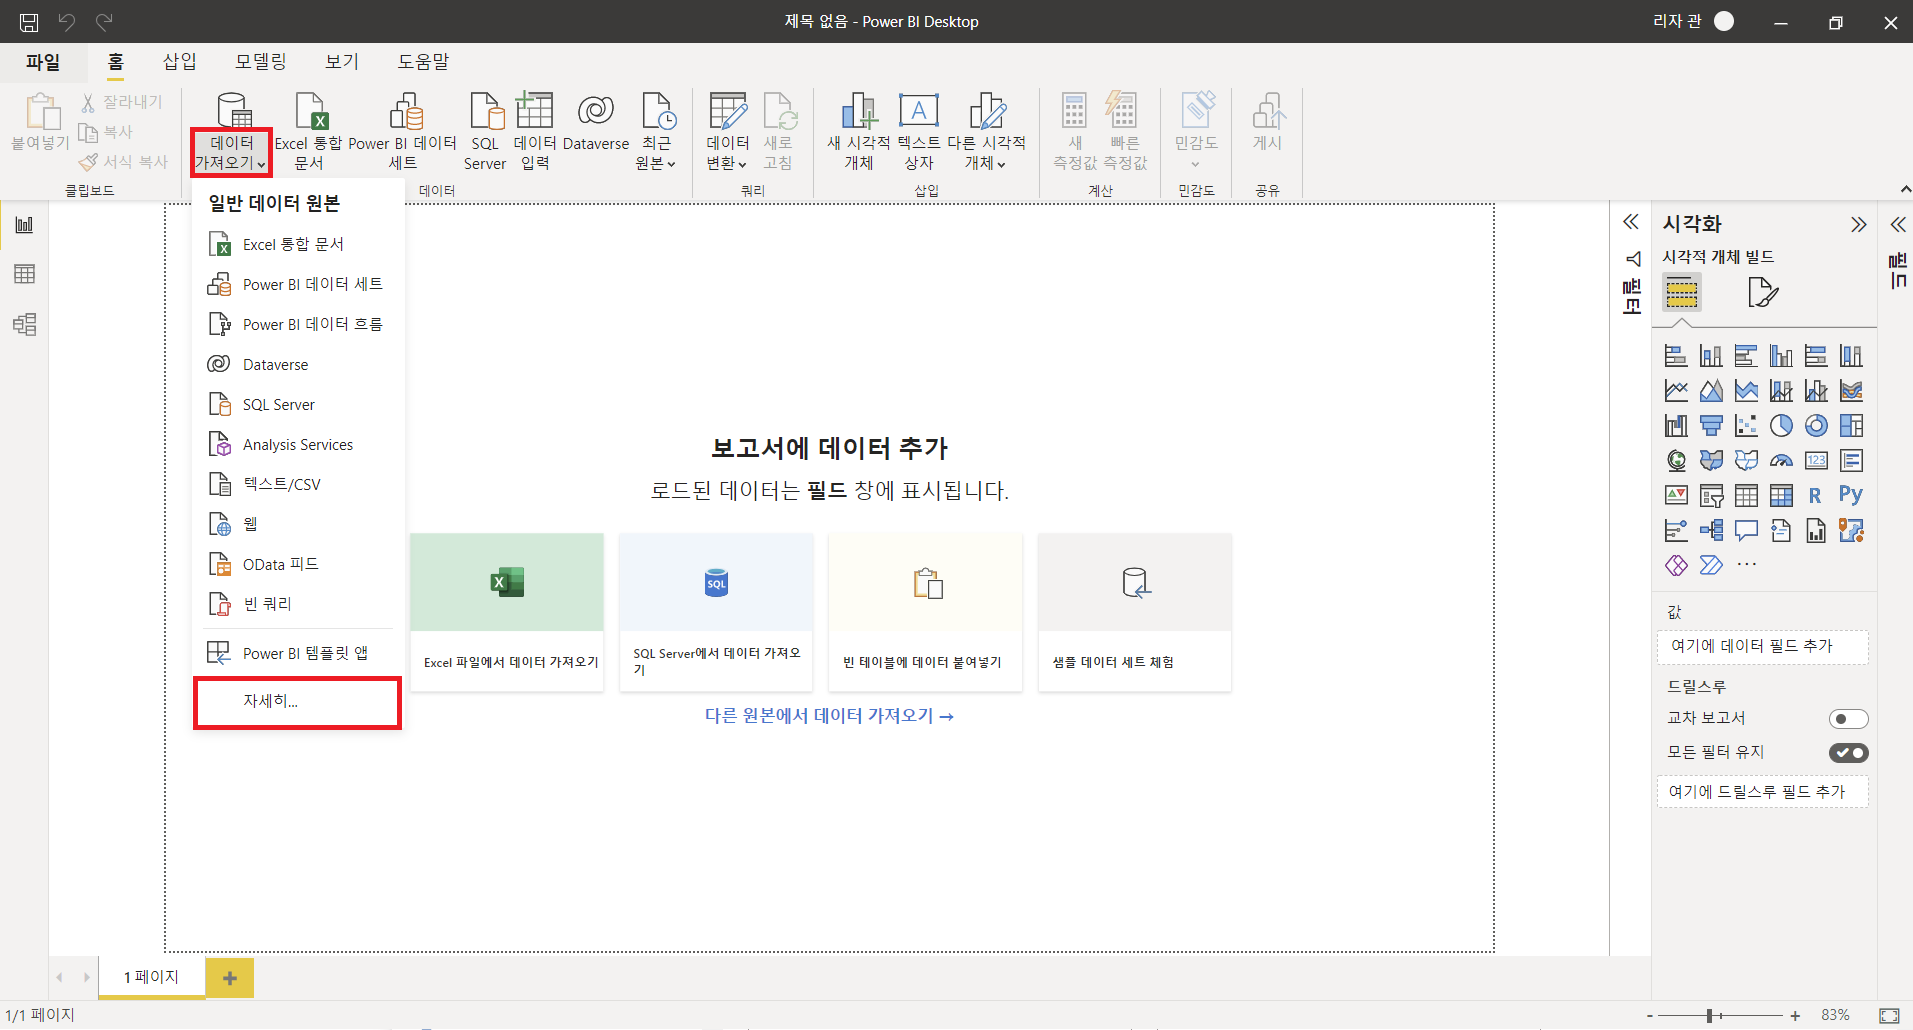Viewport: 1913px width, 1030px height.
Task: Expand the 필터 pane chevron
Action: coord(1631,222)
